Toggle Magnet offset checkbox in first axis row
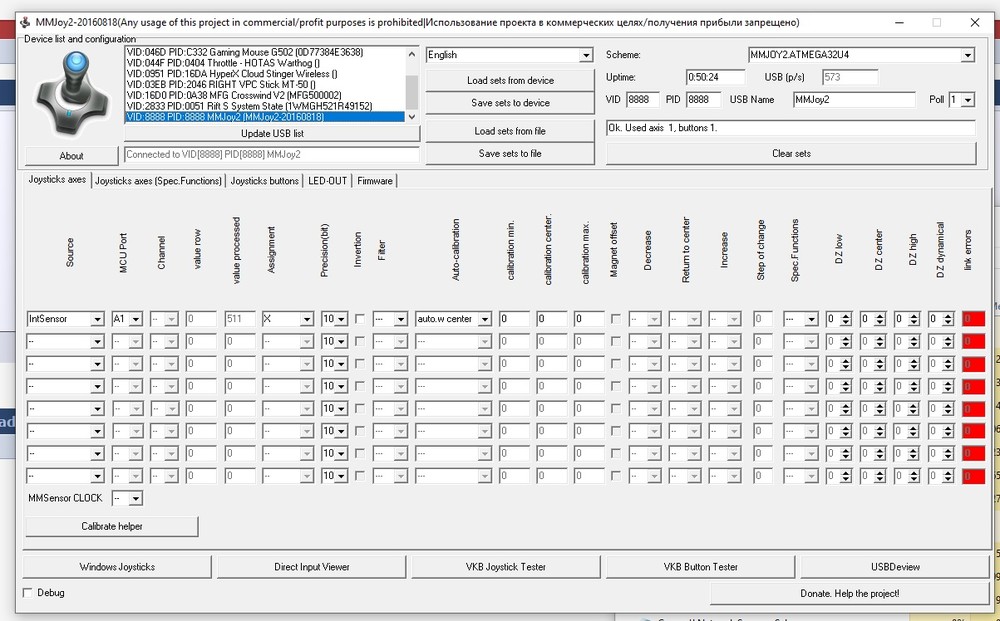The width and height of the screenshot is (1000, 621). pos(615,319)
